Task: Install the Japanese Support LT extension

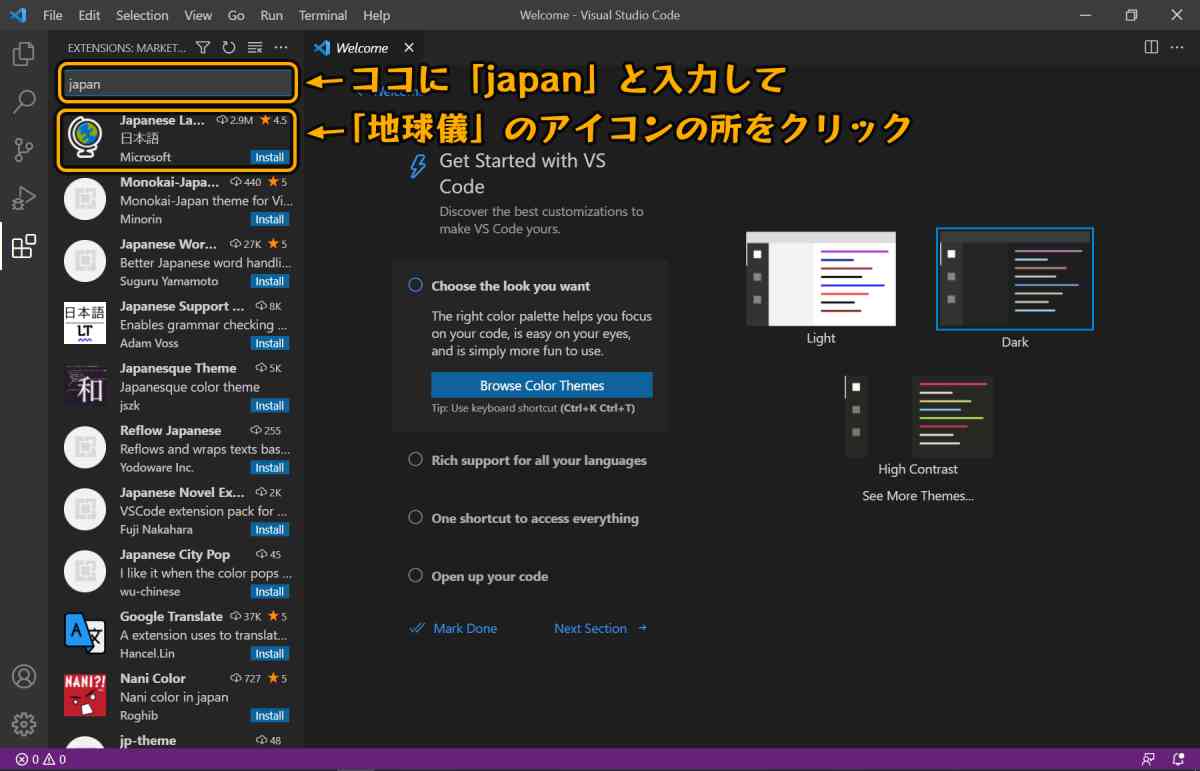Action: [x=270, y=343]
